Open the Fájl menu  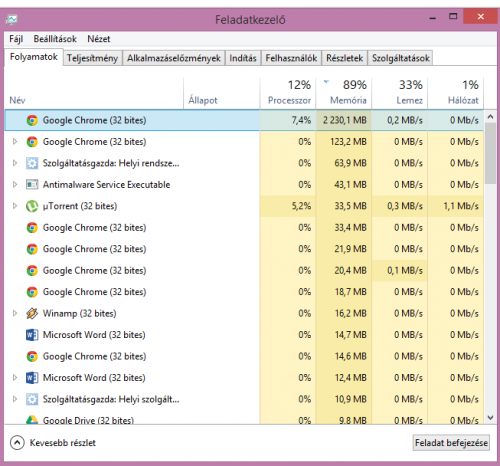16,39
